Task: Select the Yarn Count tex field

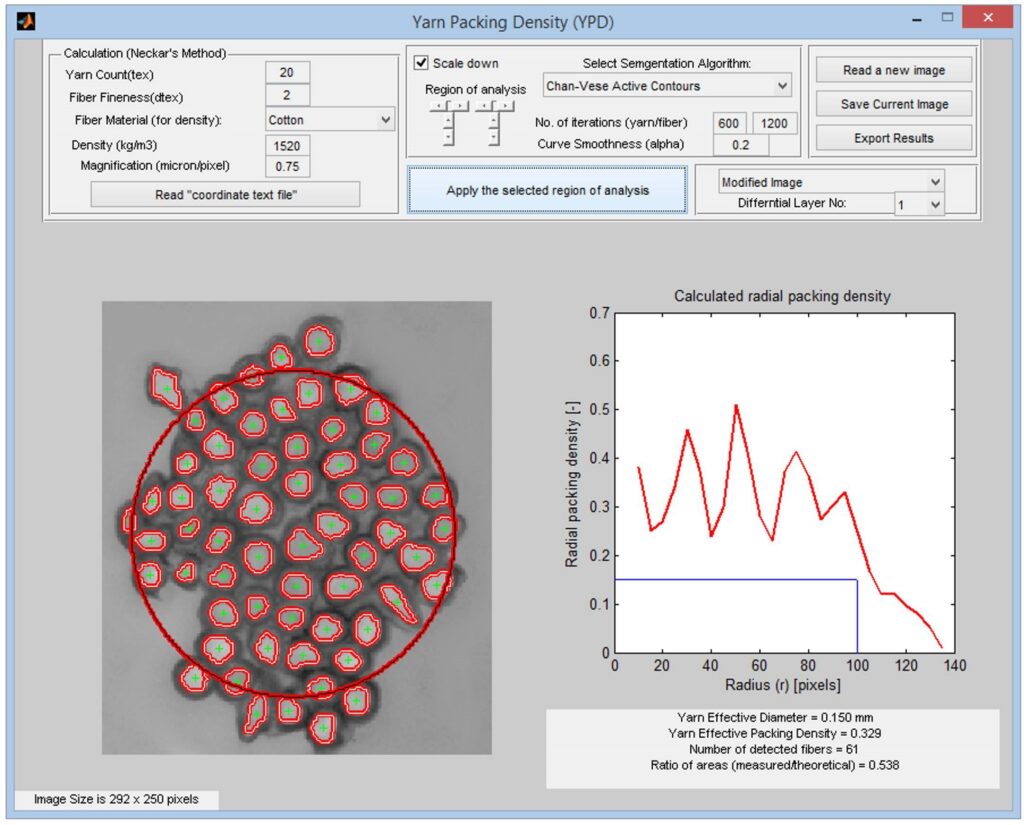Action: [287, 73]
